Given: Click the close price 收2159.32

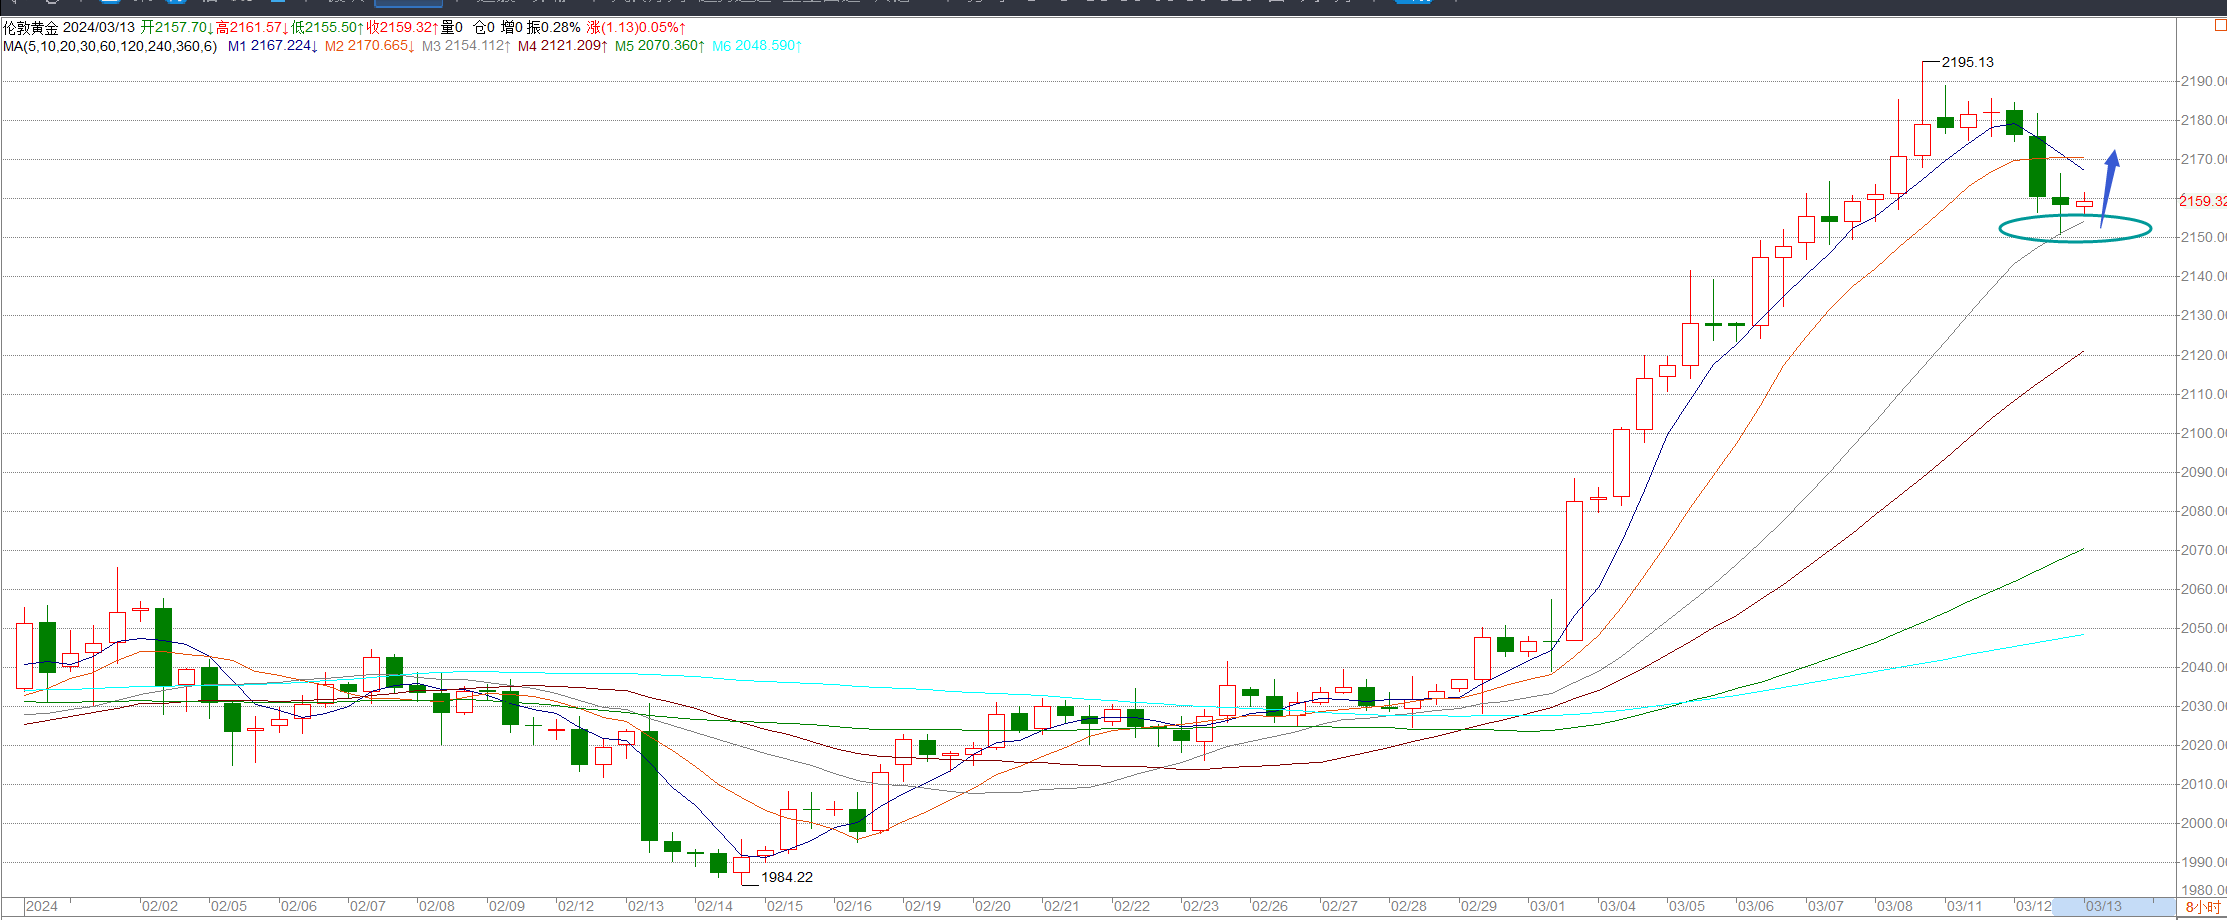Looking at the screenshot, I should click(402, 27).
